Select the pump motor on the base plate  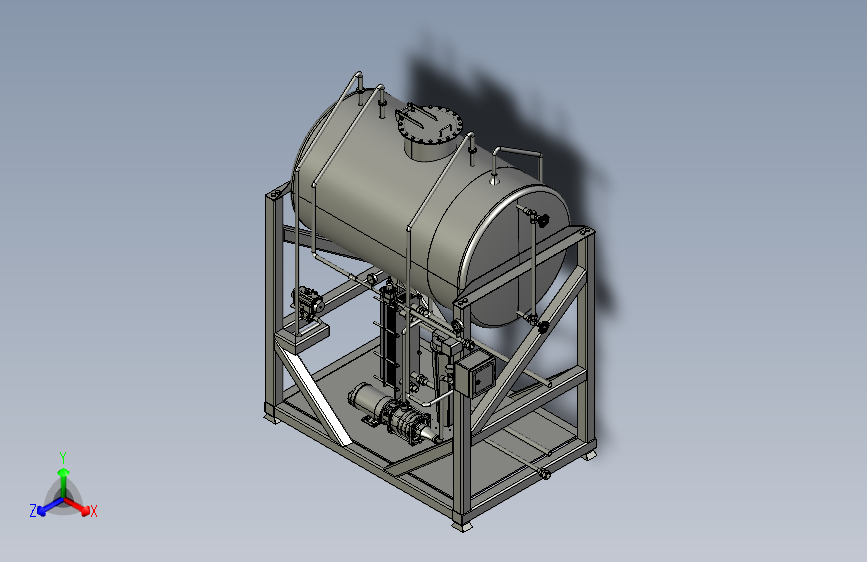coord(369,399)
